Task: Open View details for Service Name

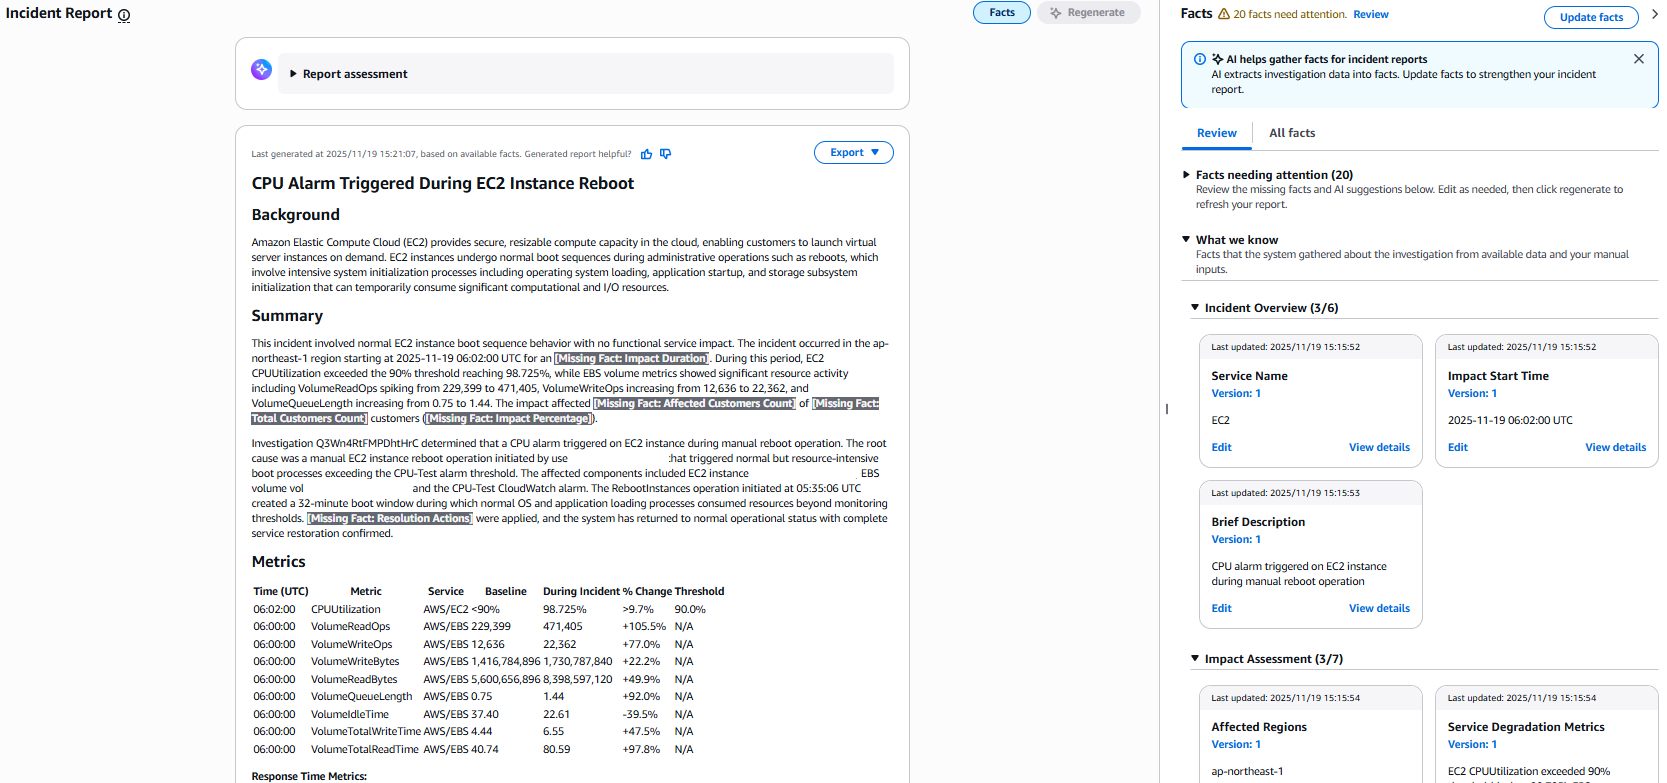Action: tap(1378, 448)
